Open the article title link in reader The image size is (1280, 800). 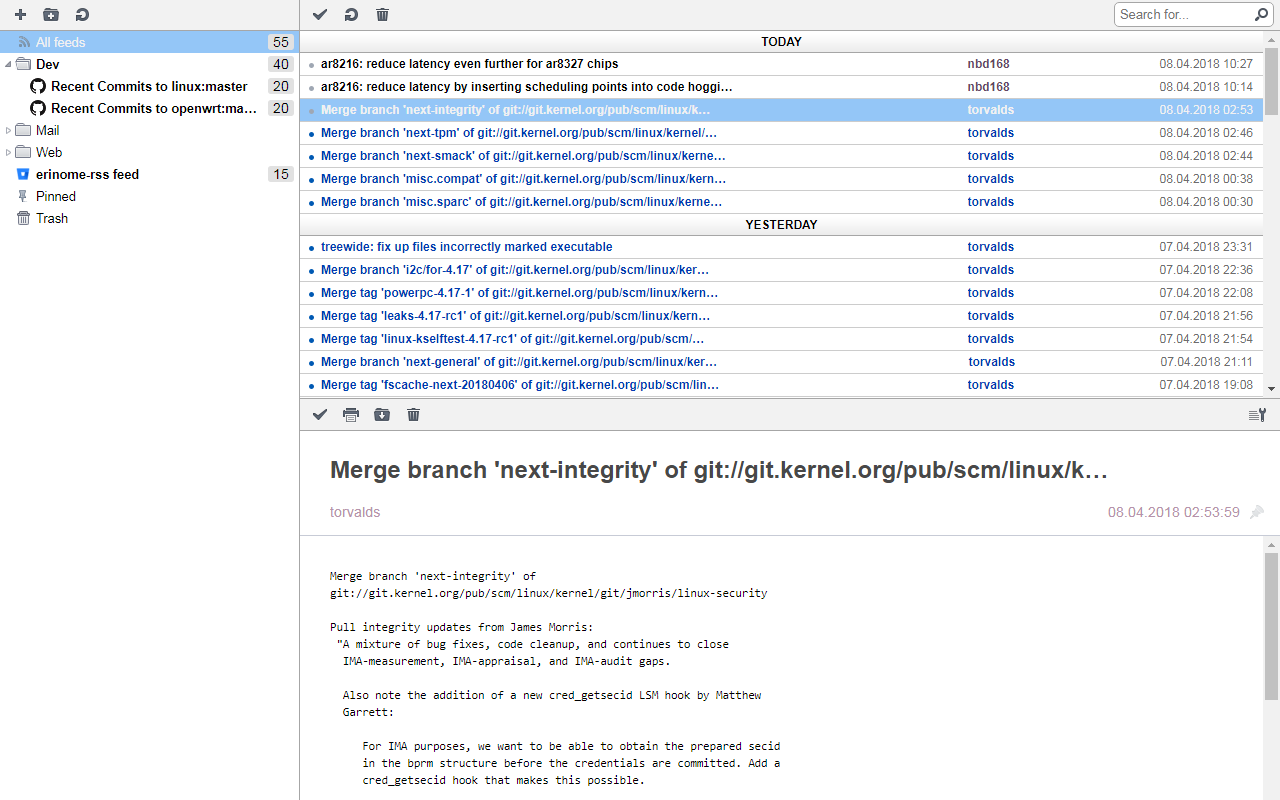click(x=719, y=470)
